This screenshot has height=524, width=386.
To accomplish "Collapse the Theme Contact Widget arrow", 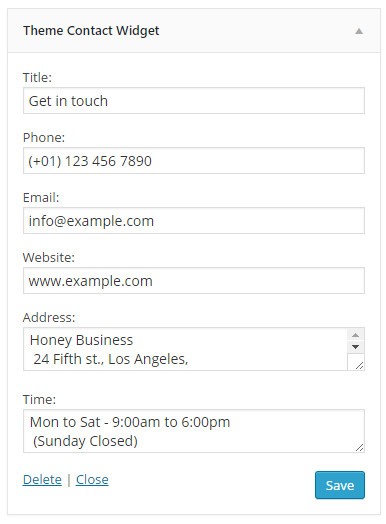I will pos(359,31).
